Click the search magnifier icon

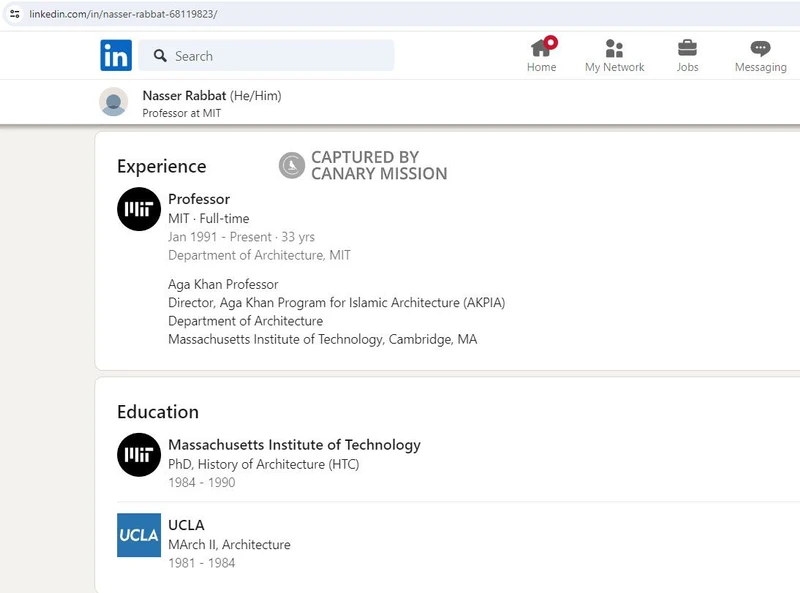tap(160, 56)
